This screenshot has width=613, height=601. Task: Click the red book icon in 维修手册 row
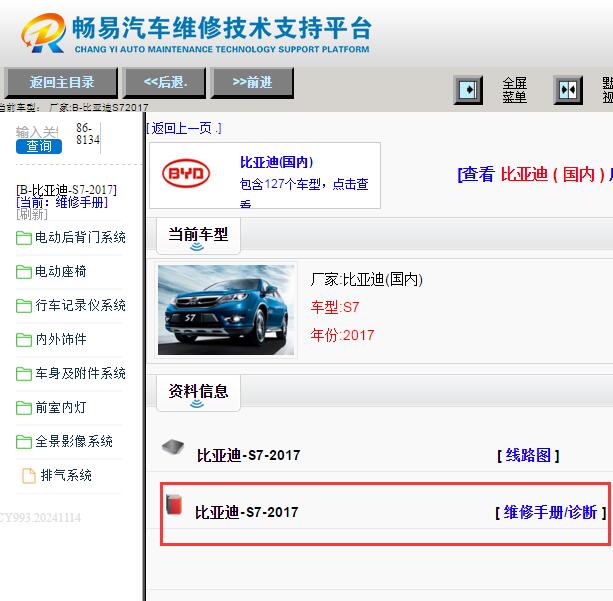click(x=174, y=504)
